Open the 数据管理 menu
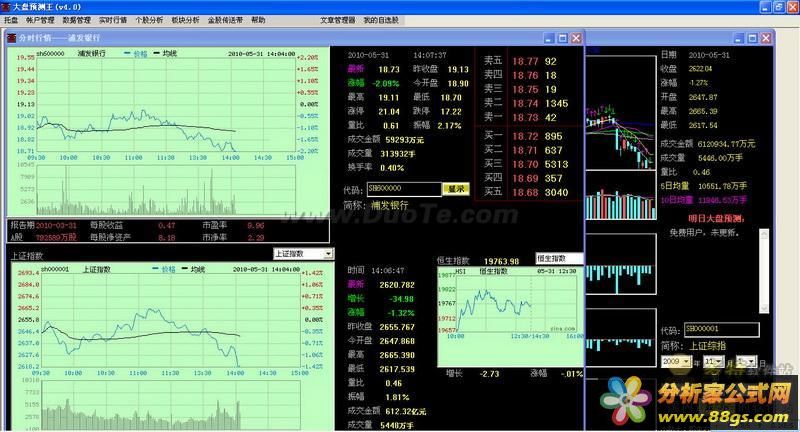This screenshot has width=800, height=432. (x=77, y=20)
